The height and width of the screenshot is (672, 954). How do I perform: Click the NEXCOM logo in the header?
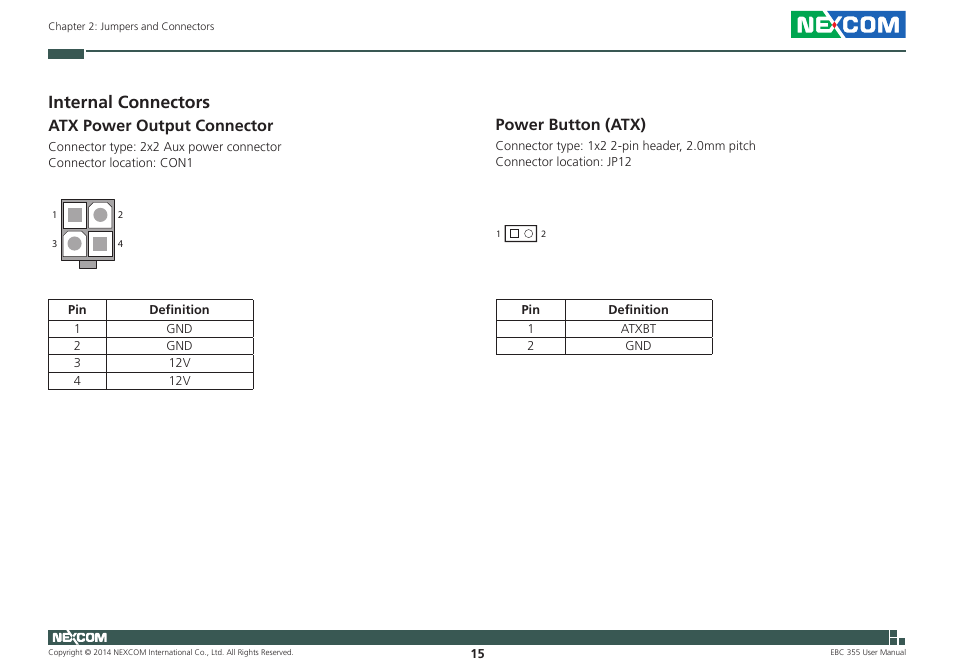[848, 24]
